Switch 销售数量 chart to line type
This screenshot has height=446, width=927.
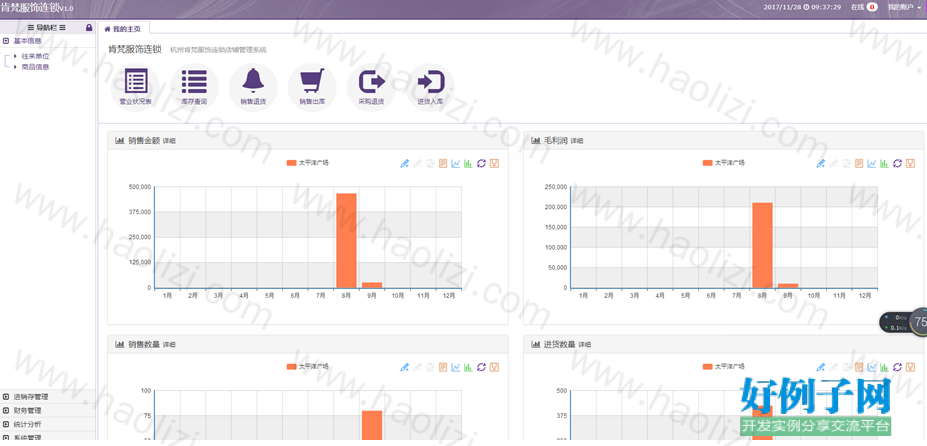point(456,367)
